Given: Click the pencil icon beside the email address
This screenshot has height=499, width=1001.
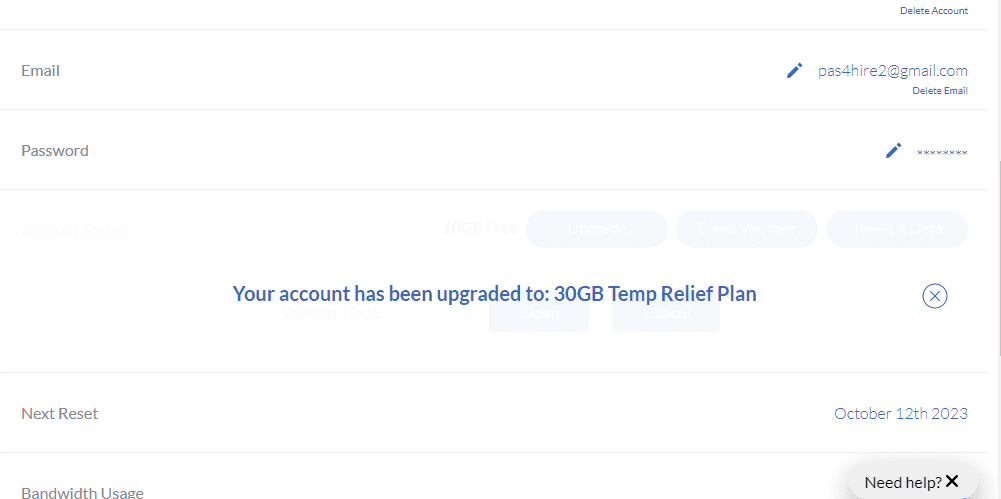Looking at the screenshot, I should (794, 70).
